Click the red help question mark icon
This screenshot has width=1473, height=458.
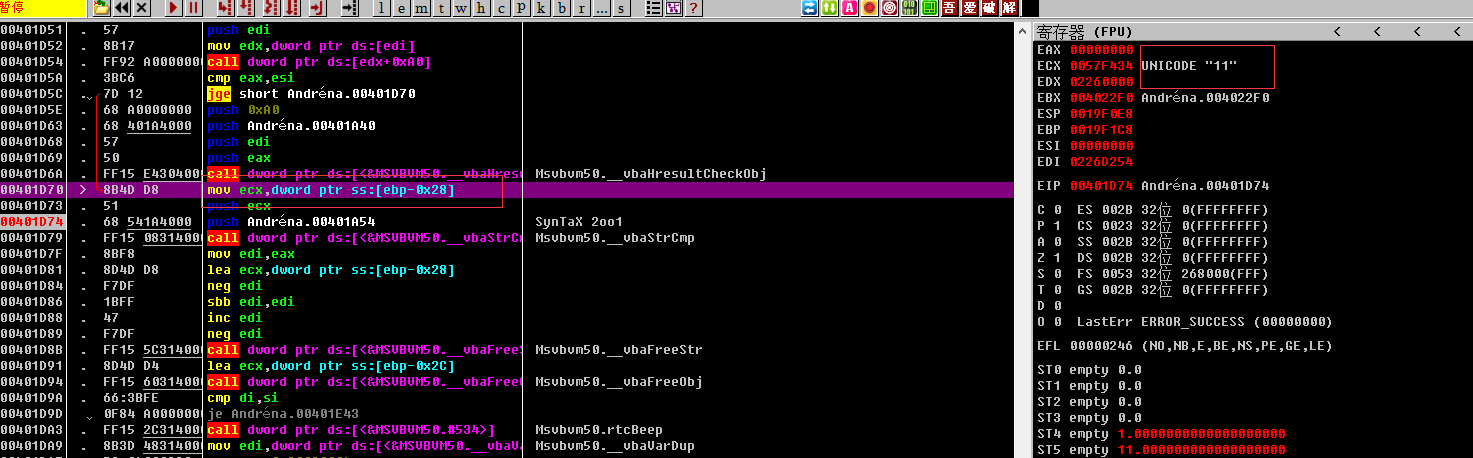pyautogui.click(x=692, y=8)
